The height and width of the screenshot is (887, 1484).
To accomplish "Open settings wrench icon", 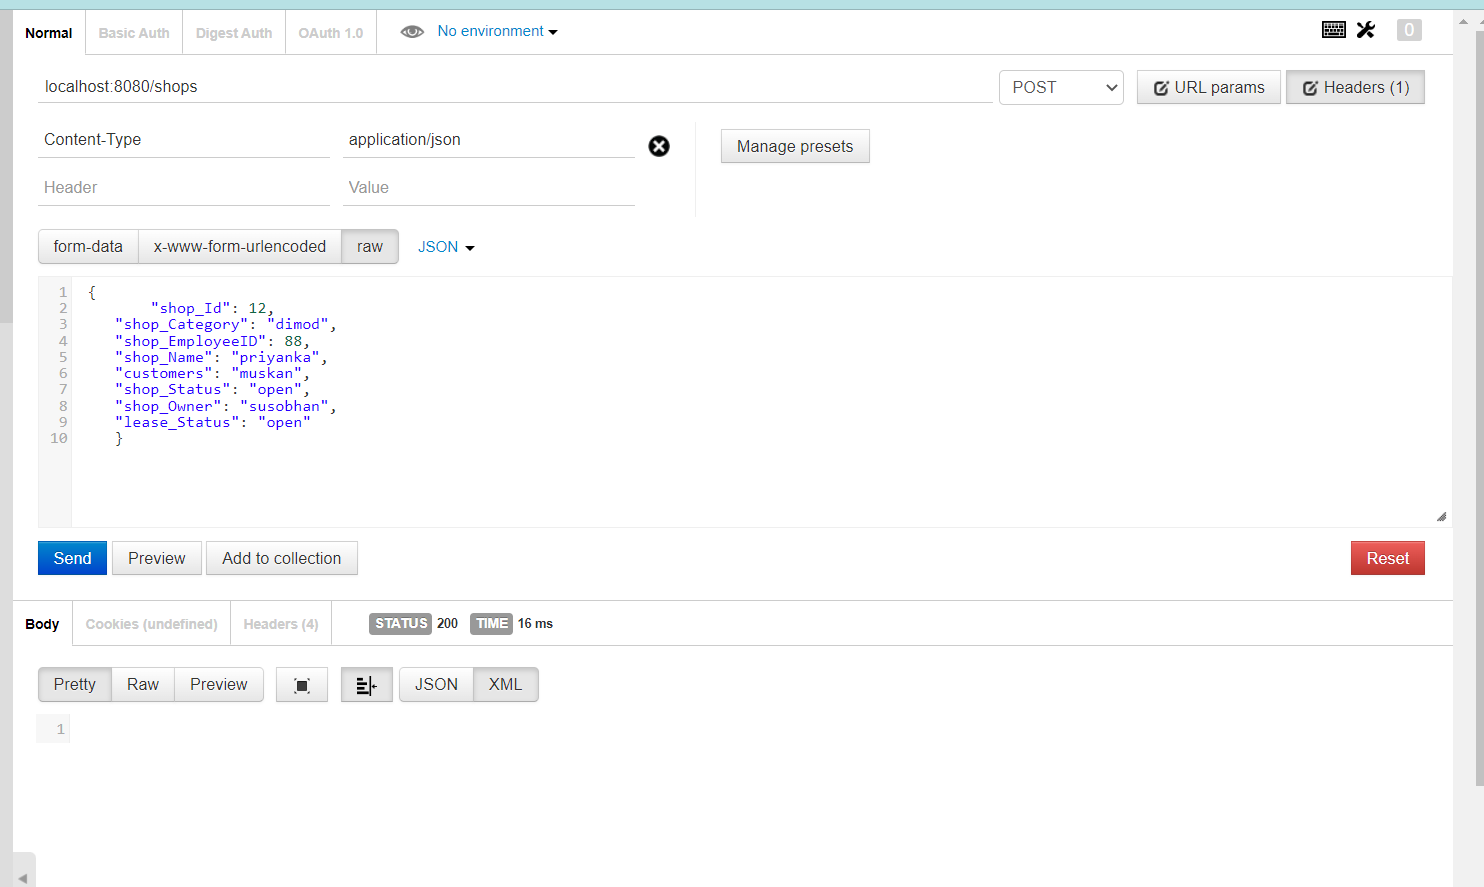I will coord(1366,30).
